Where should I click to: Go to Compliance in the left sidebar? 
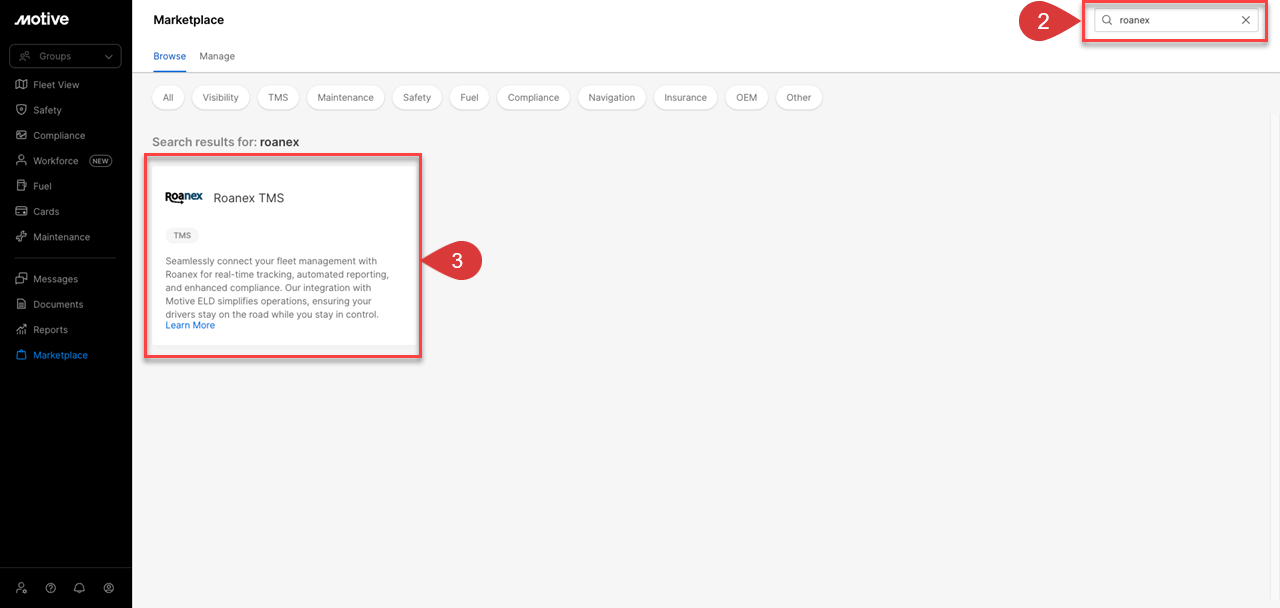pos(59,136)
